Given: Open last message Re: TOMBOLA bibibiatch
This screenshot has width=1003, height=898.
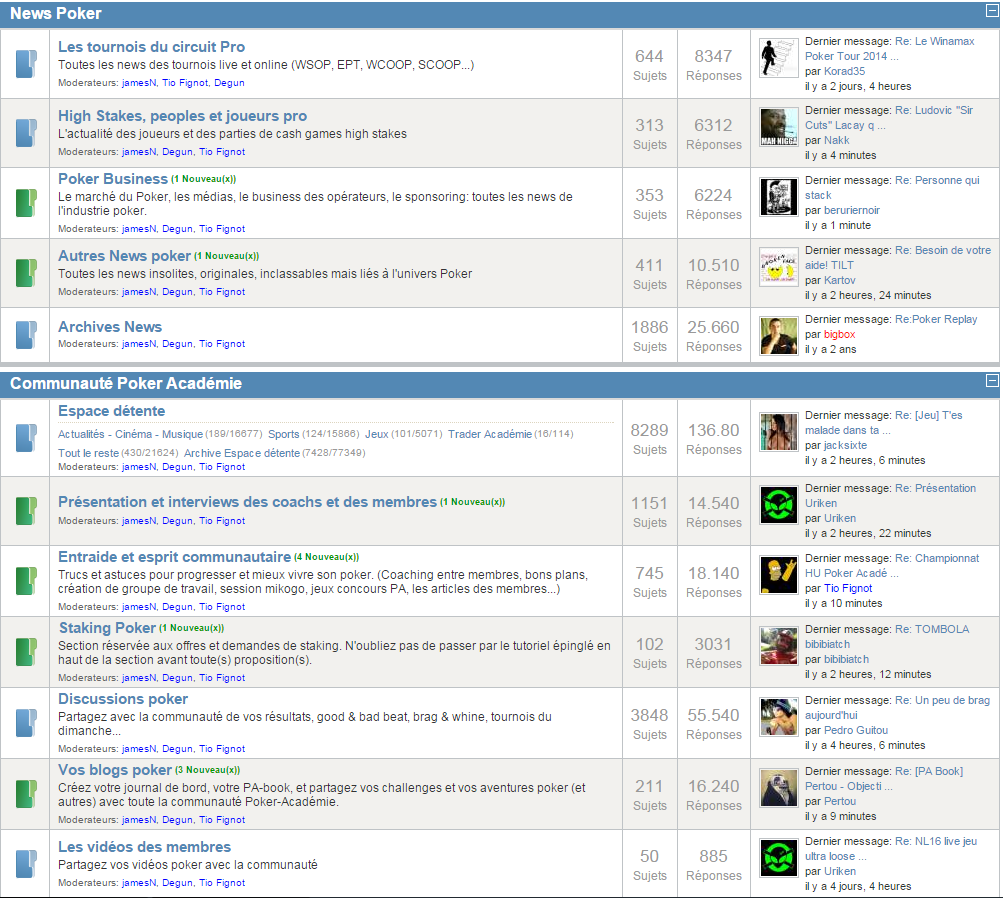Looking at the screenshot, I should pos(887,637).
